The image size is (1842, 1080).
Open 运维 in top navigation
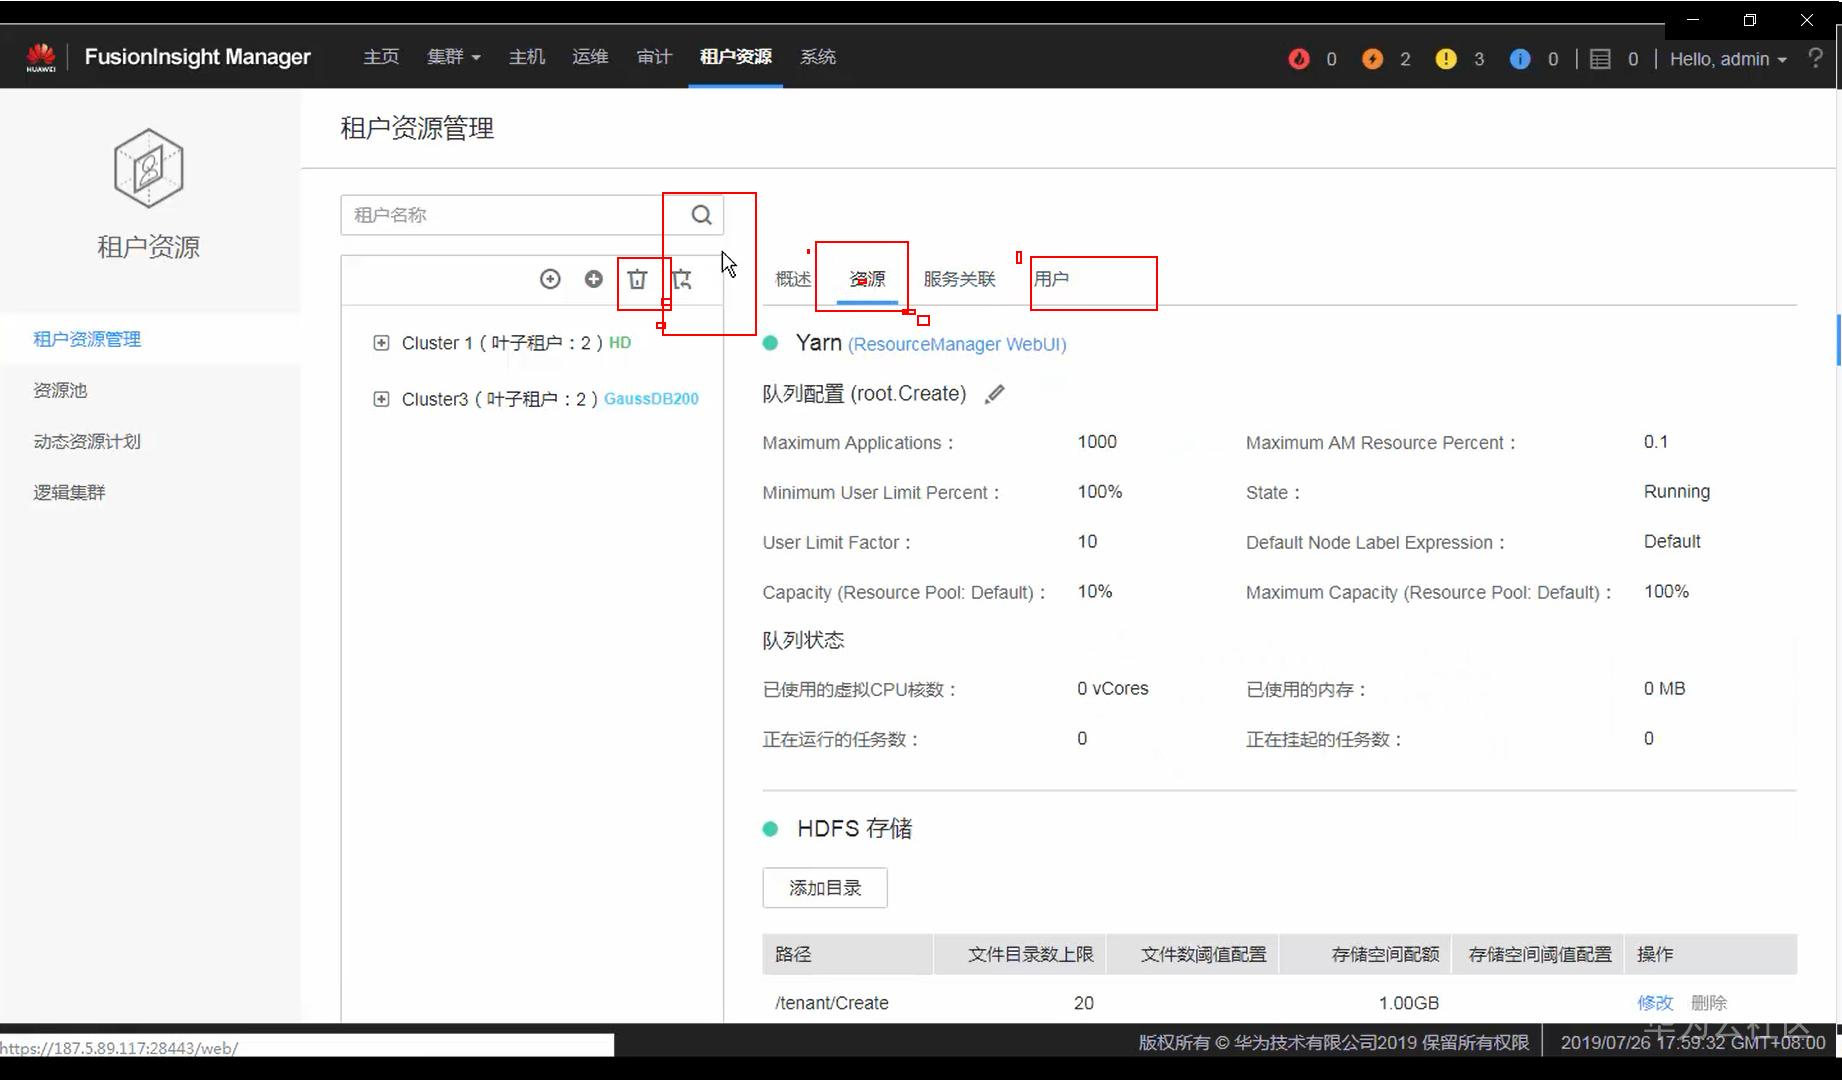point(590,57)
